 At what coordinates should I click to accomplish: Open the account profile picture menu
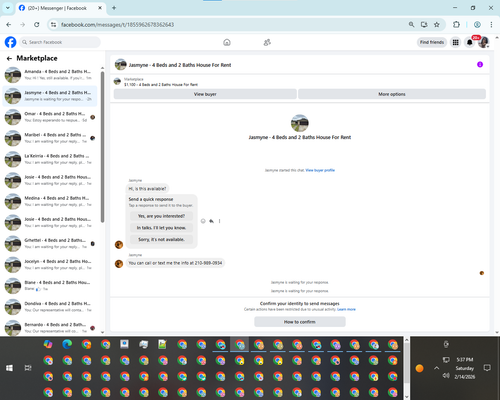(483, 42)
